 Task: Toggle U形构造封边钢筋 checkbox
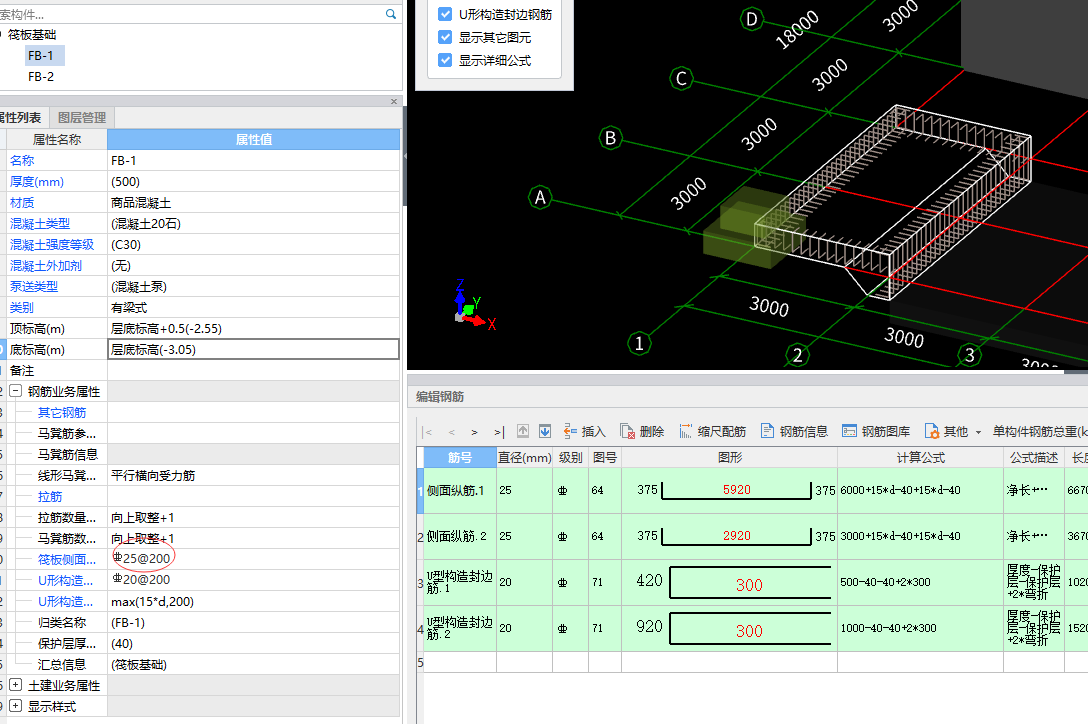tap(445, 14)
